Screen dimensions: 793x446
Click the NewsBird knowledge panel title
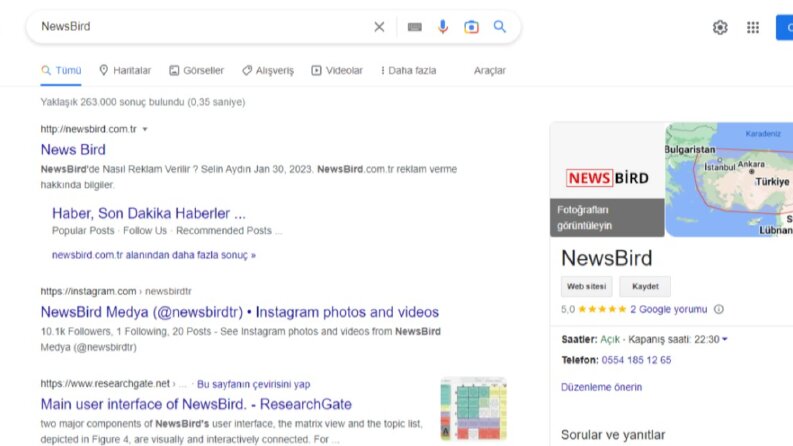point(606,258)
